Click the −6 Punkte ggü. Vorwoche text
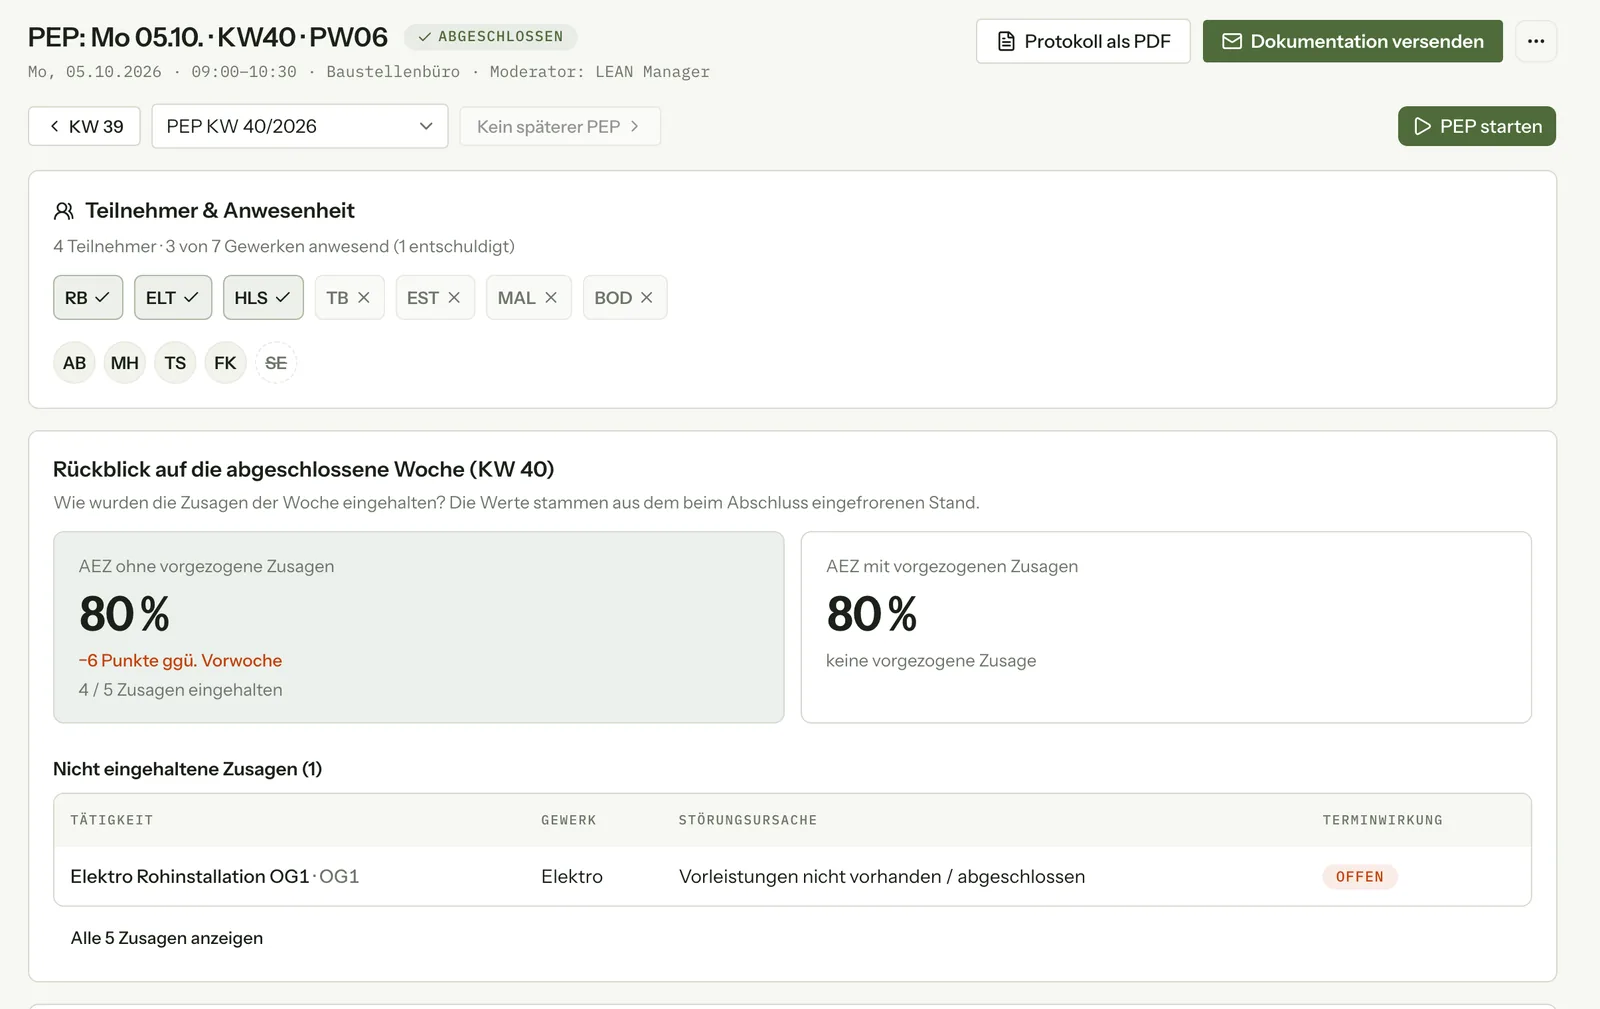 pyautogui.click(x=180, y=661)
